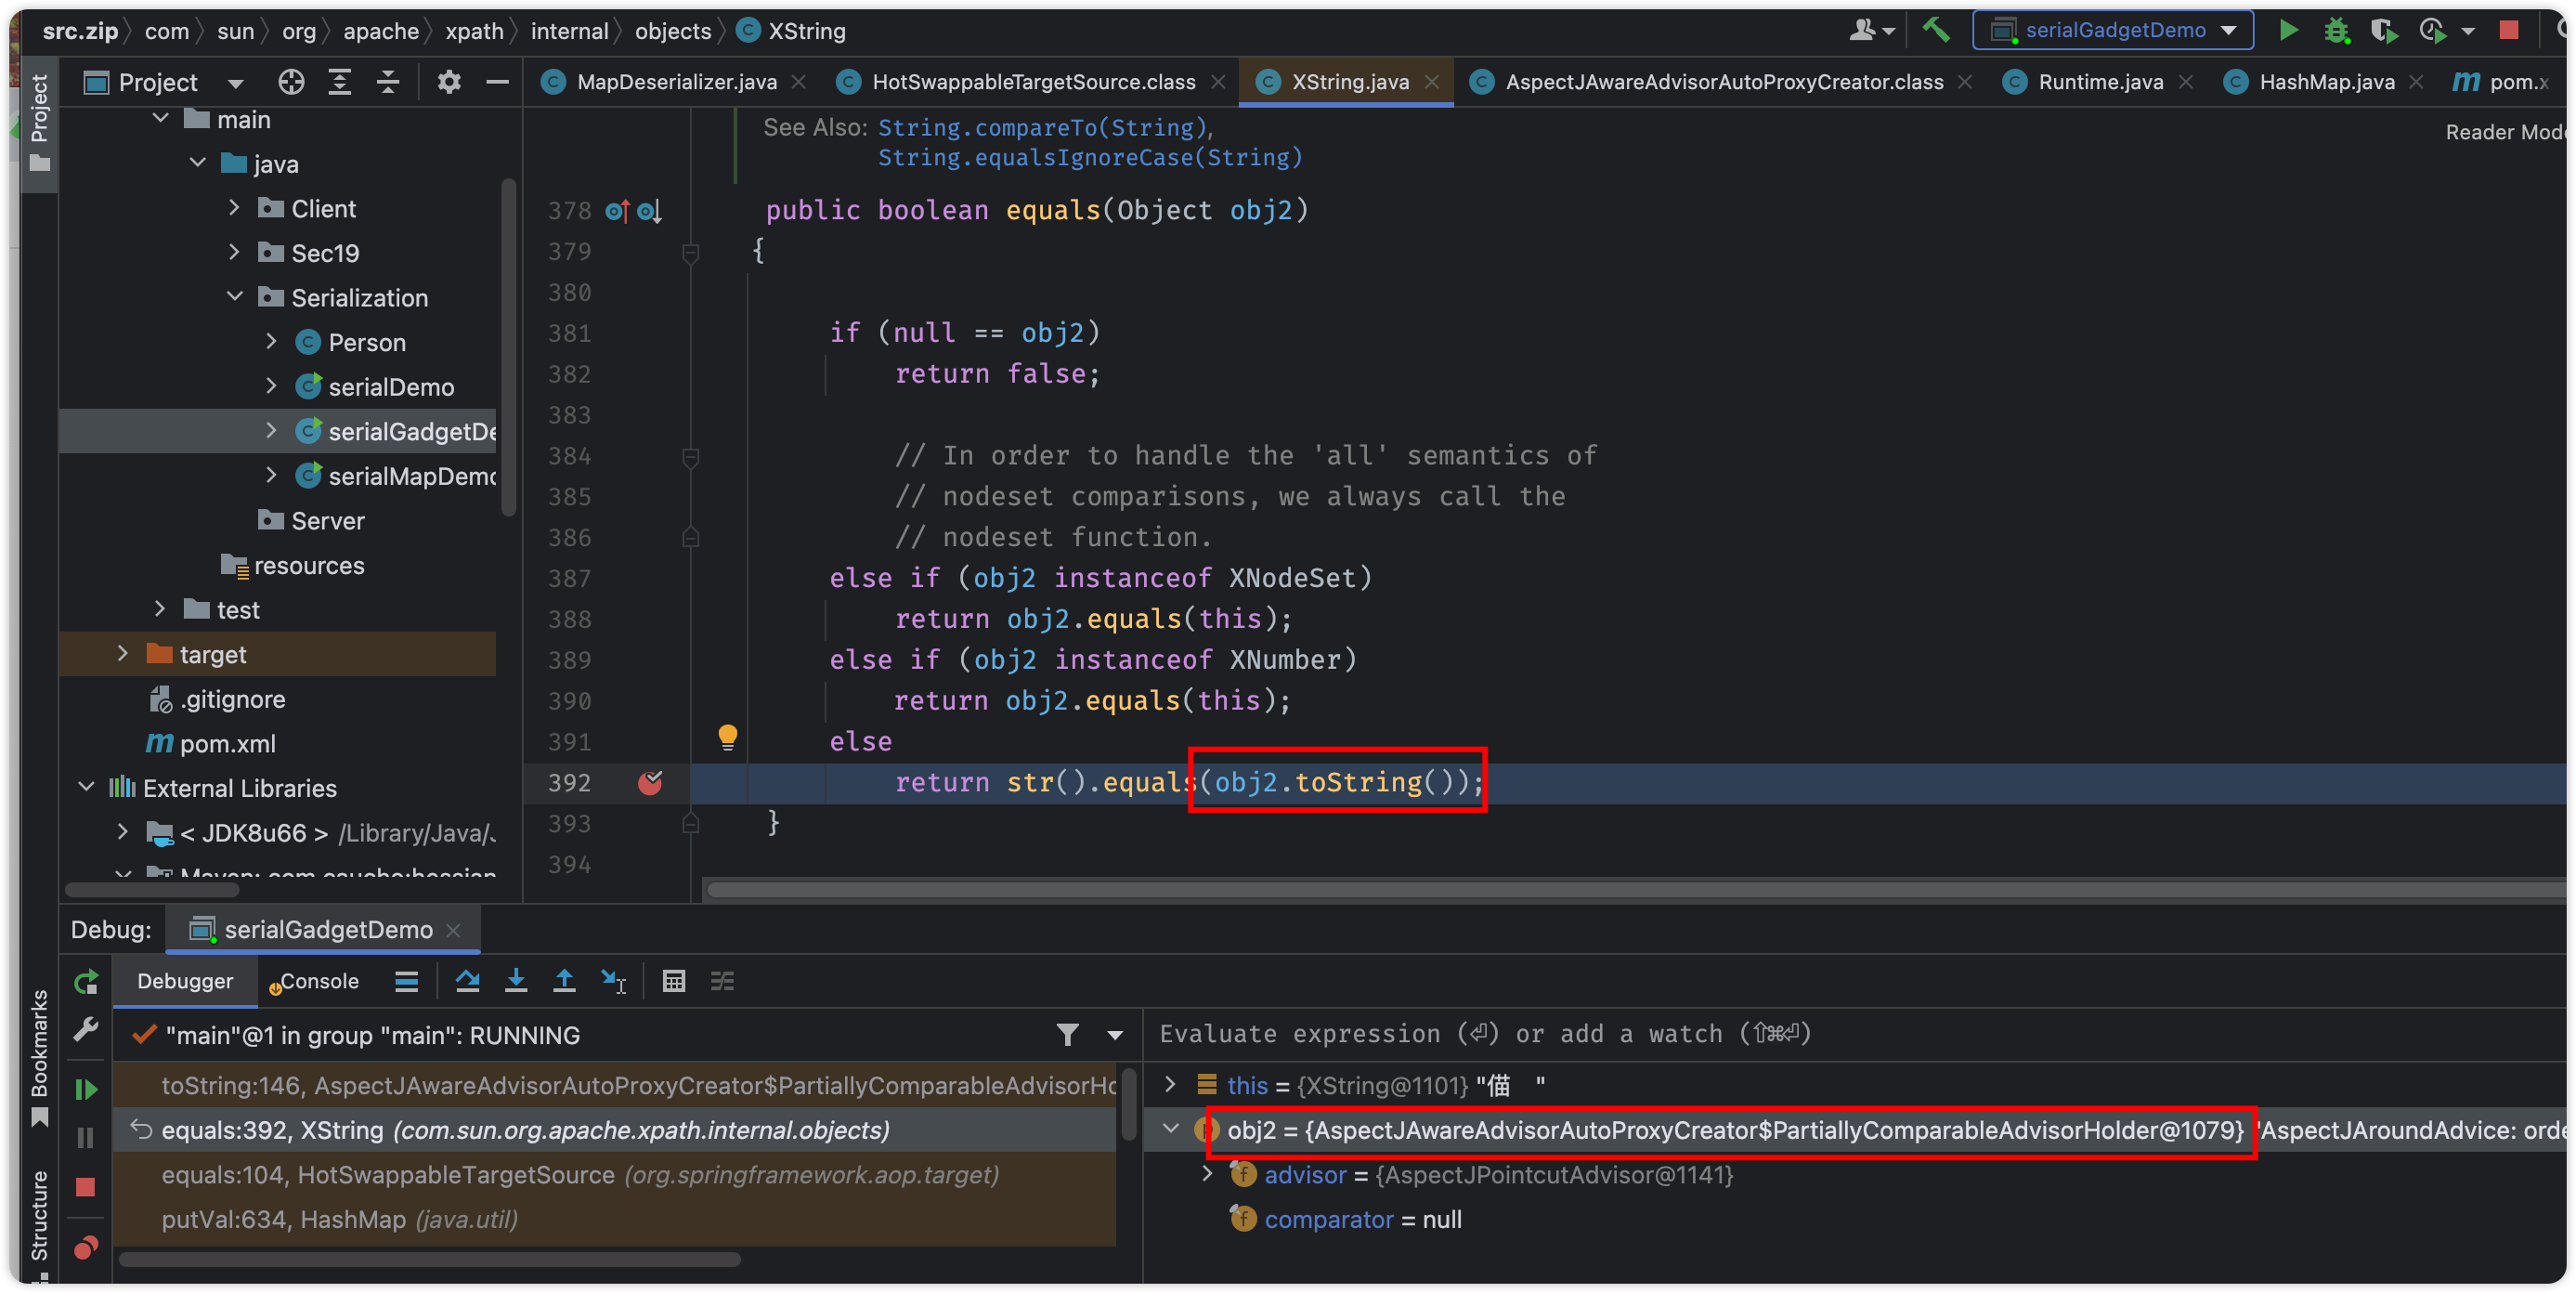Screen dimensions: 2576x1293
Task: Click the Step Into debugger icon
Action: [516, 981]
